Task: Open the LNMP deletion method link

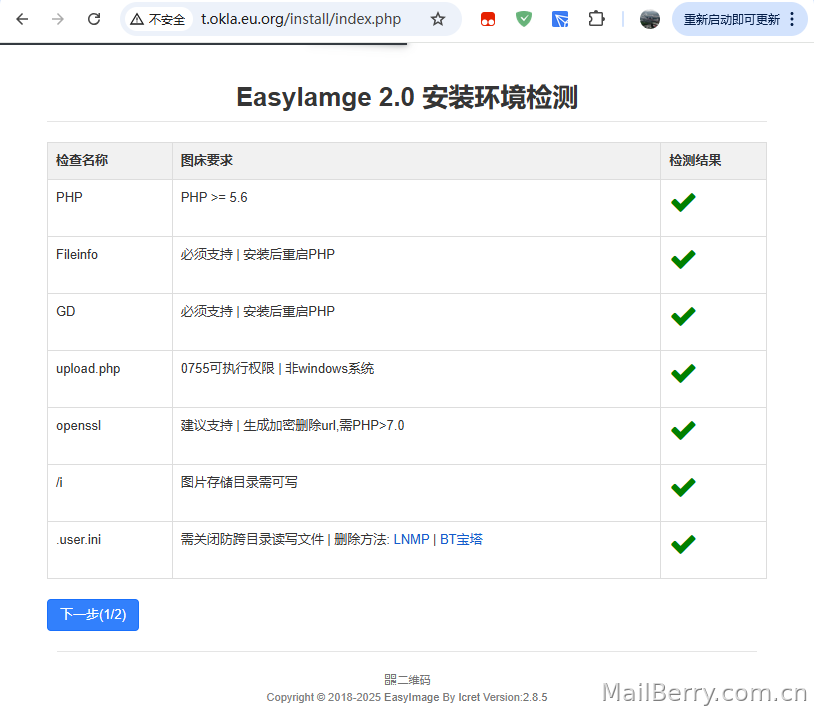Action: click(411, 540)
